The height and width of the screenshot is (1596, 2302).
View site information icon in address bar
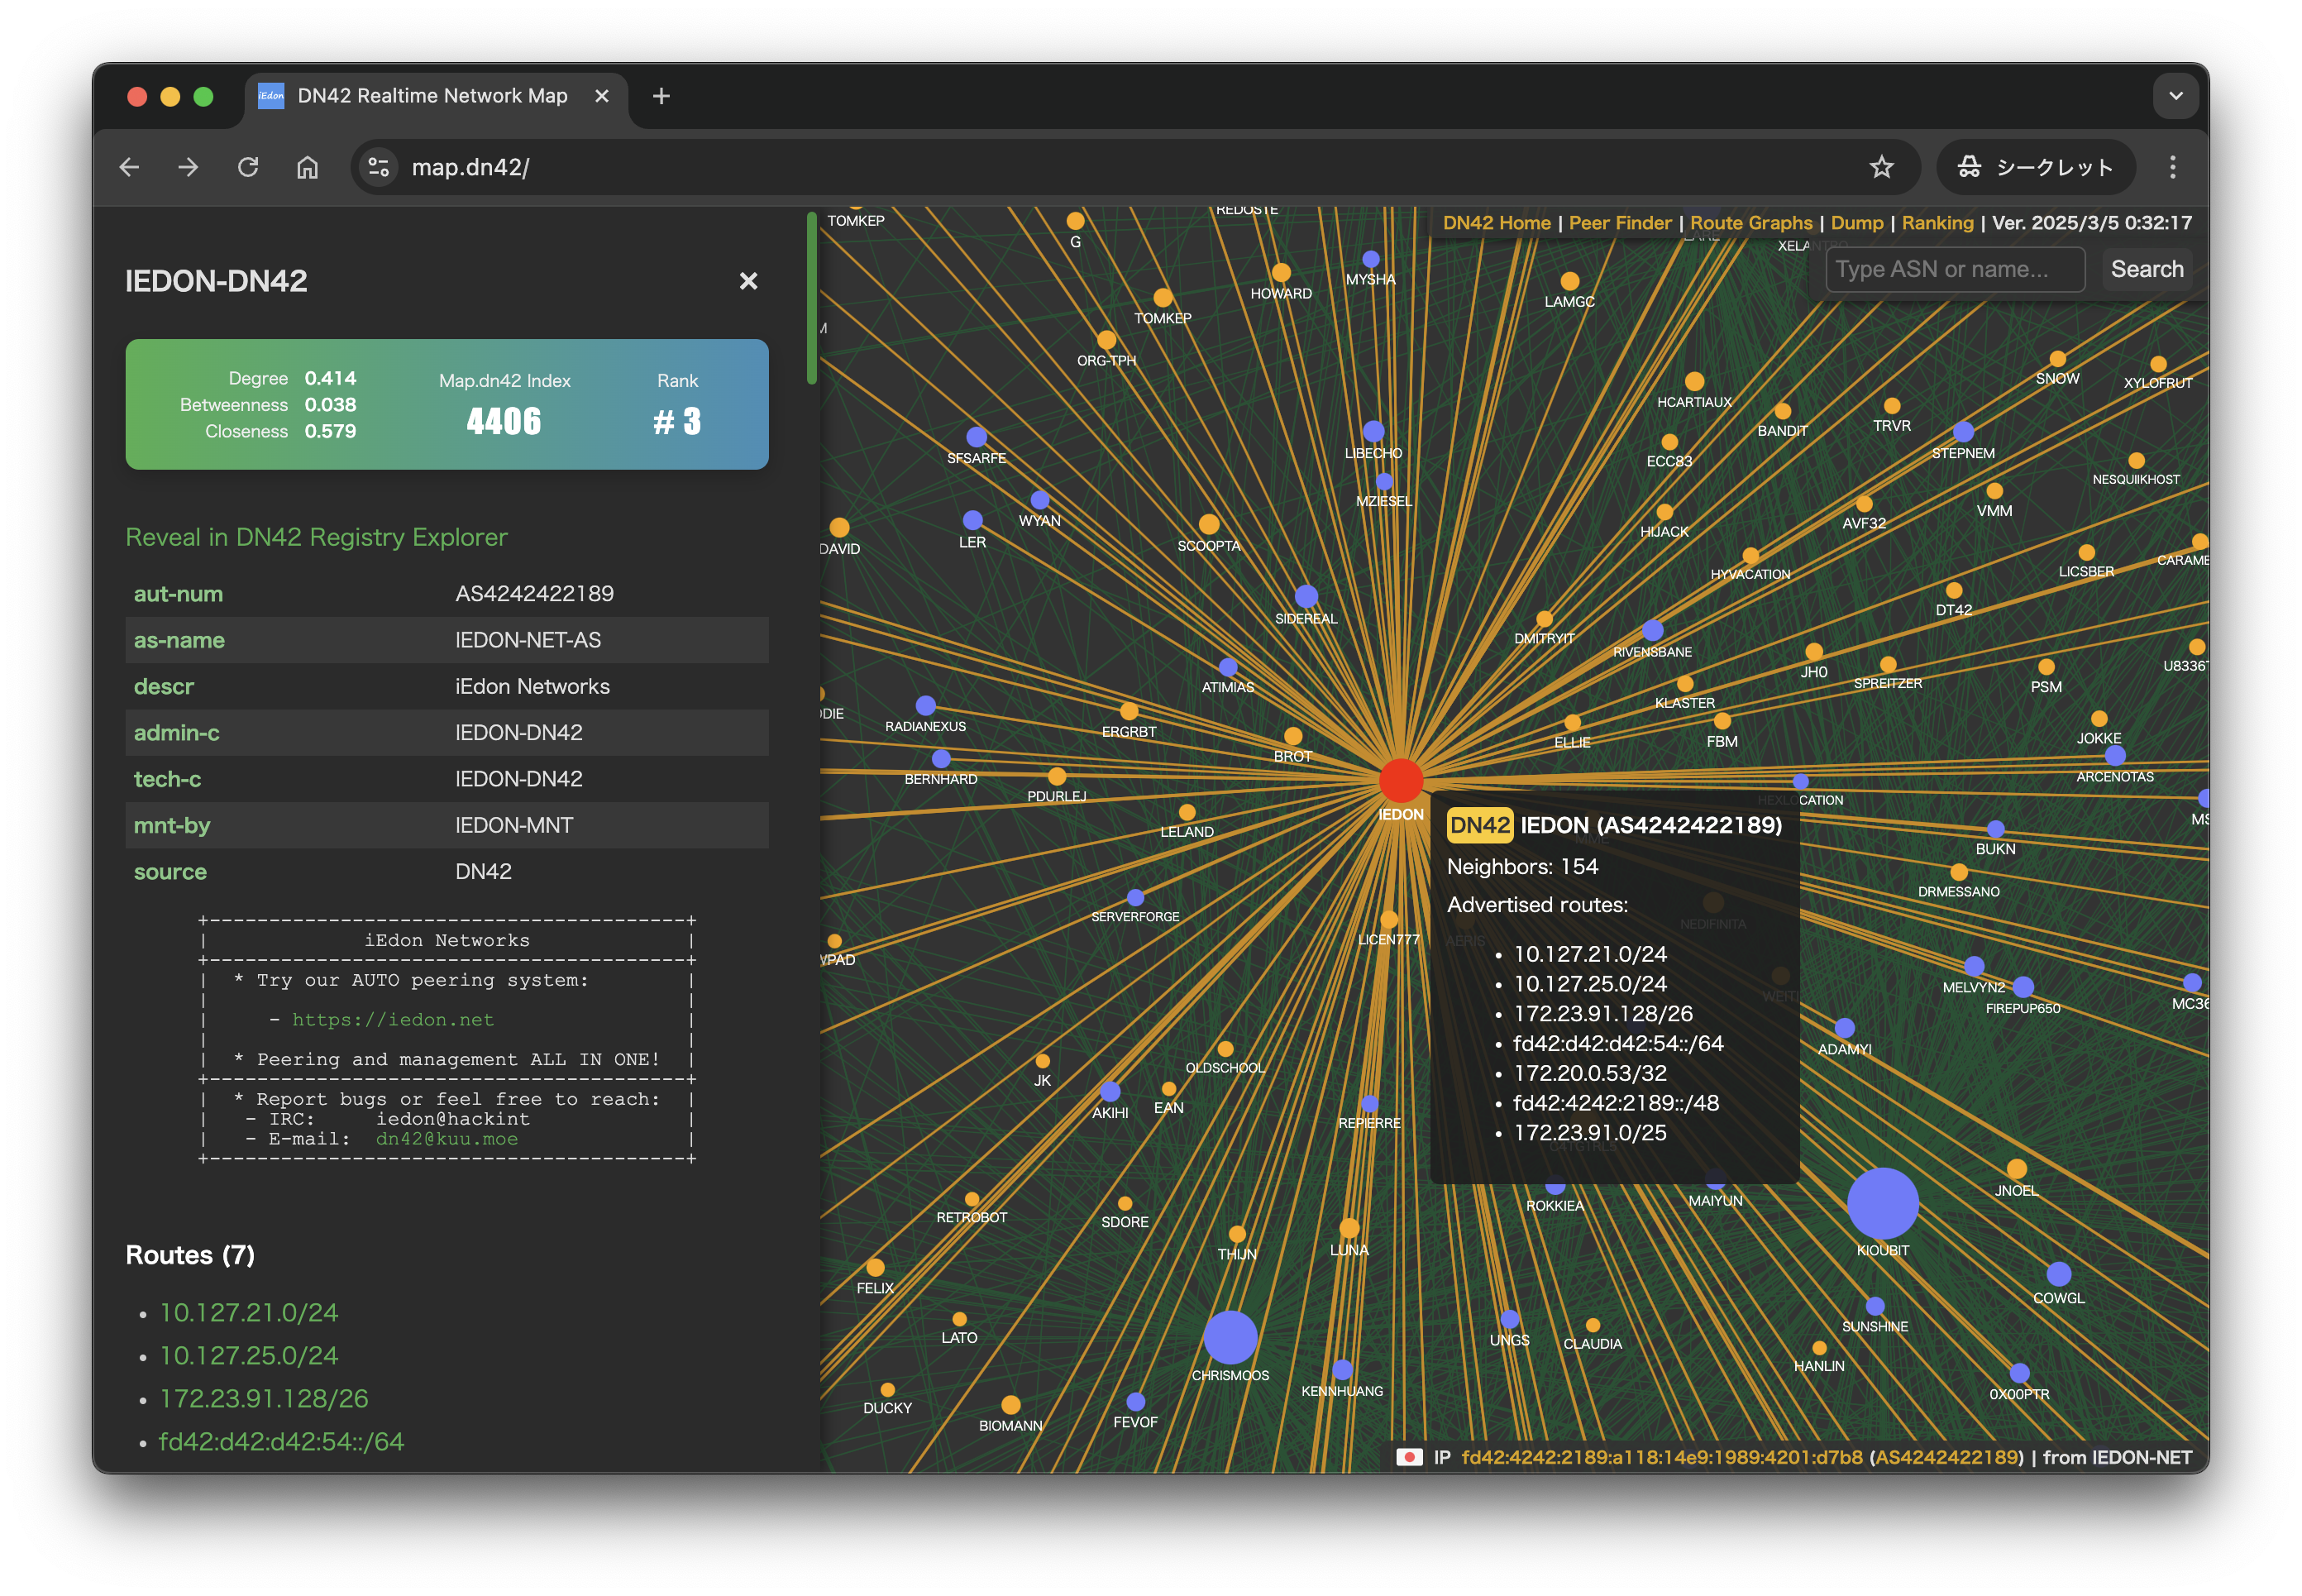click(x=379, y=167)
